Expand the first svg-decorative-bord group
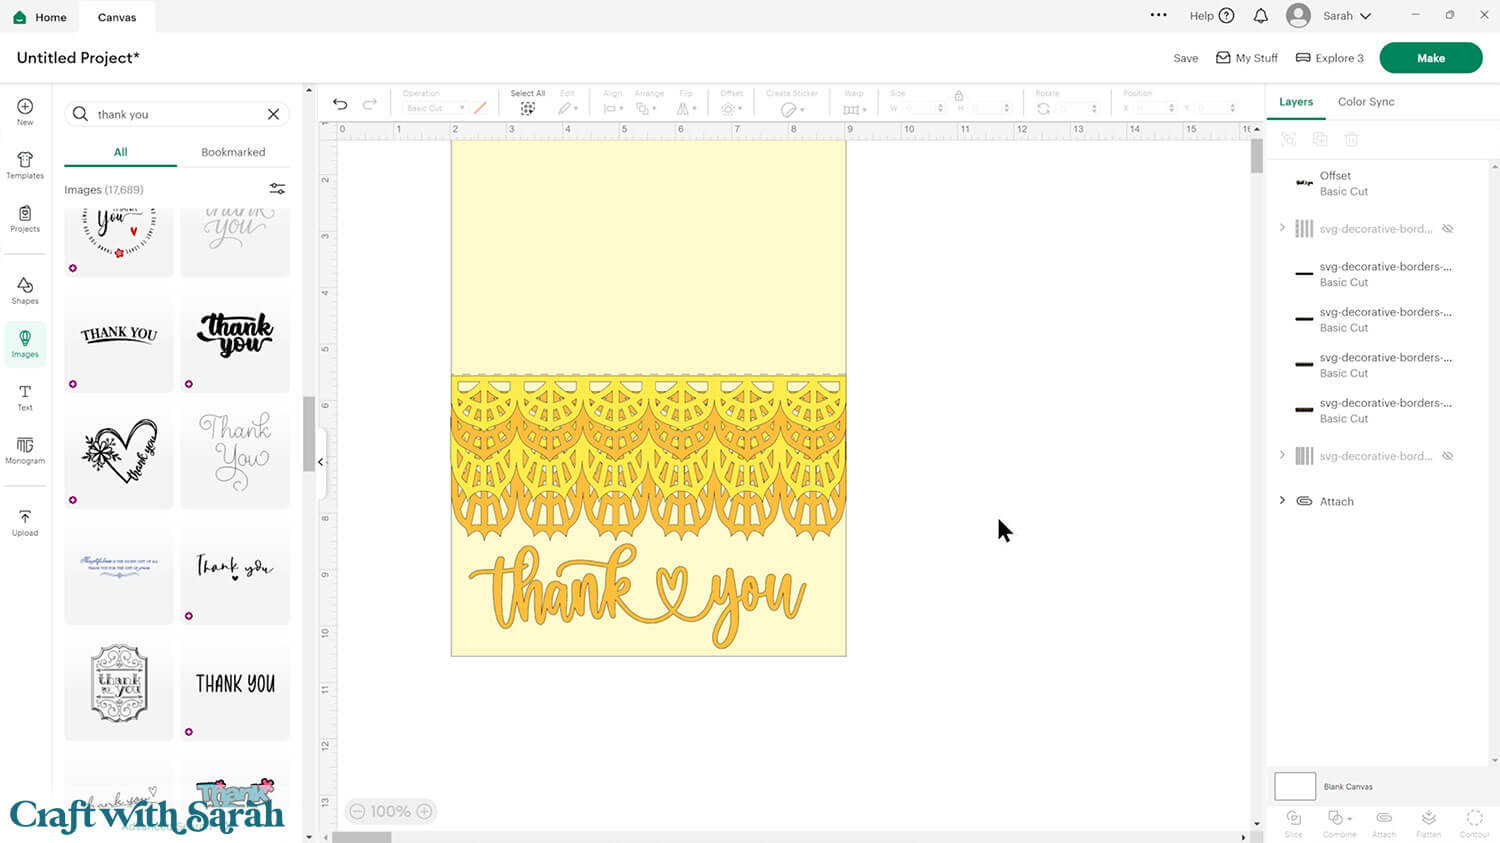Screen dimensions: 1500x843 click(1282, 228)
